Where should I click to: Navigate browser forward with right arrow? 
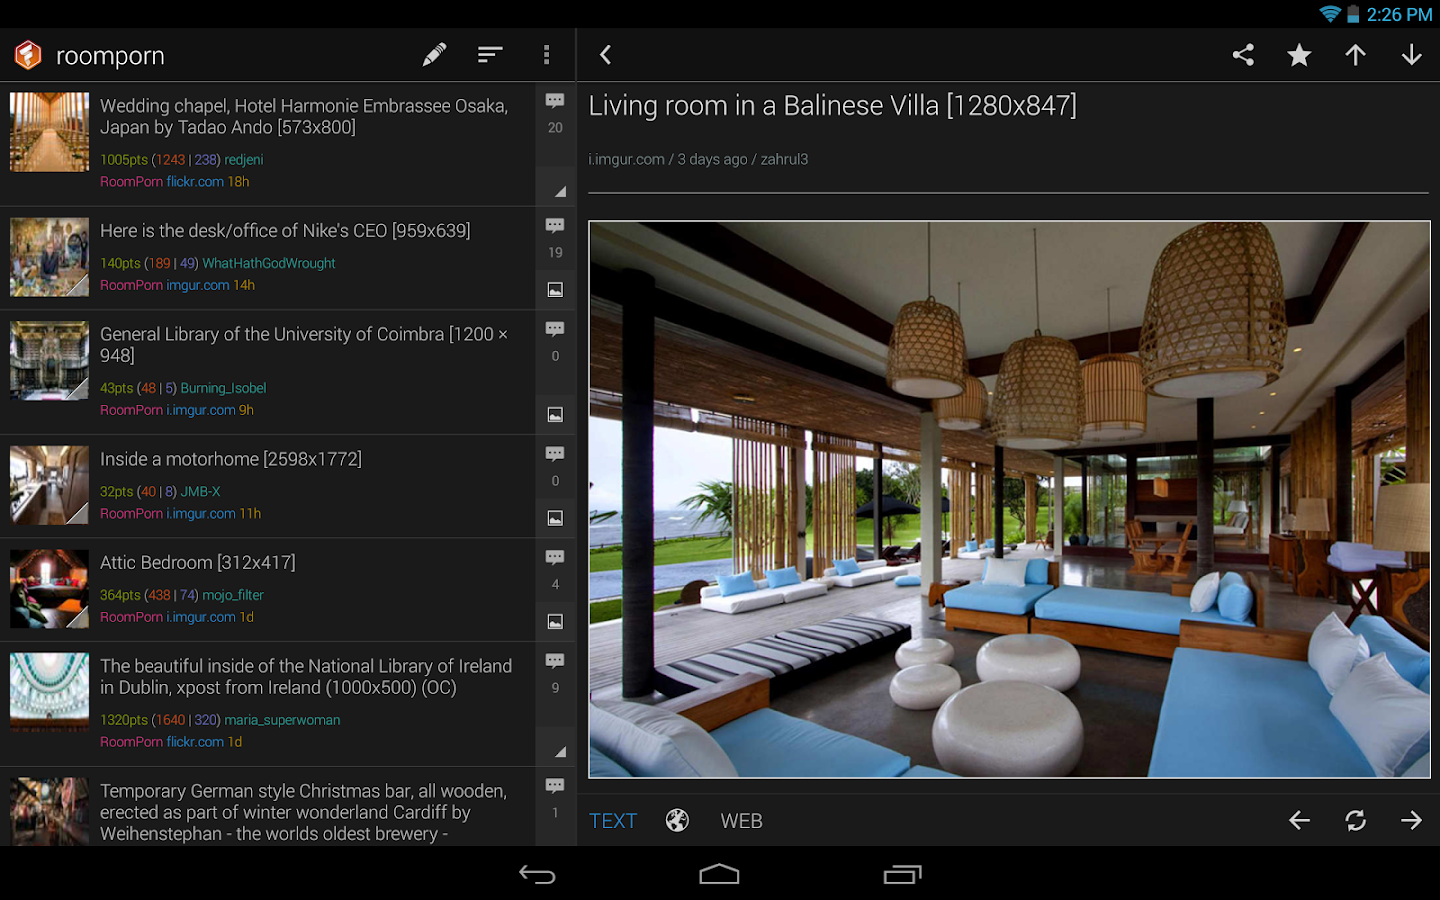[x=1411, y=821]
